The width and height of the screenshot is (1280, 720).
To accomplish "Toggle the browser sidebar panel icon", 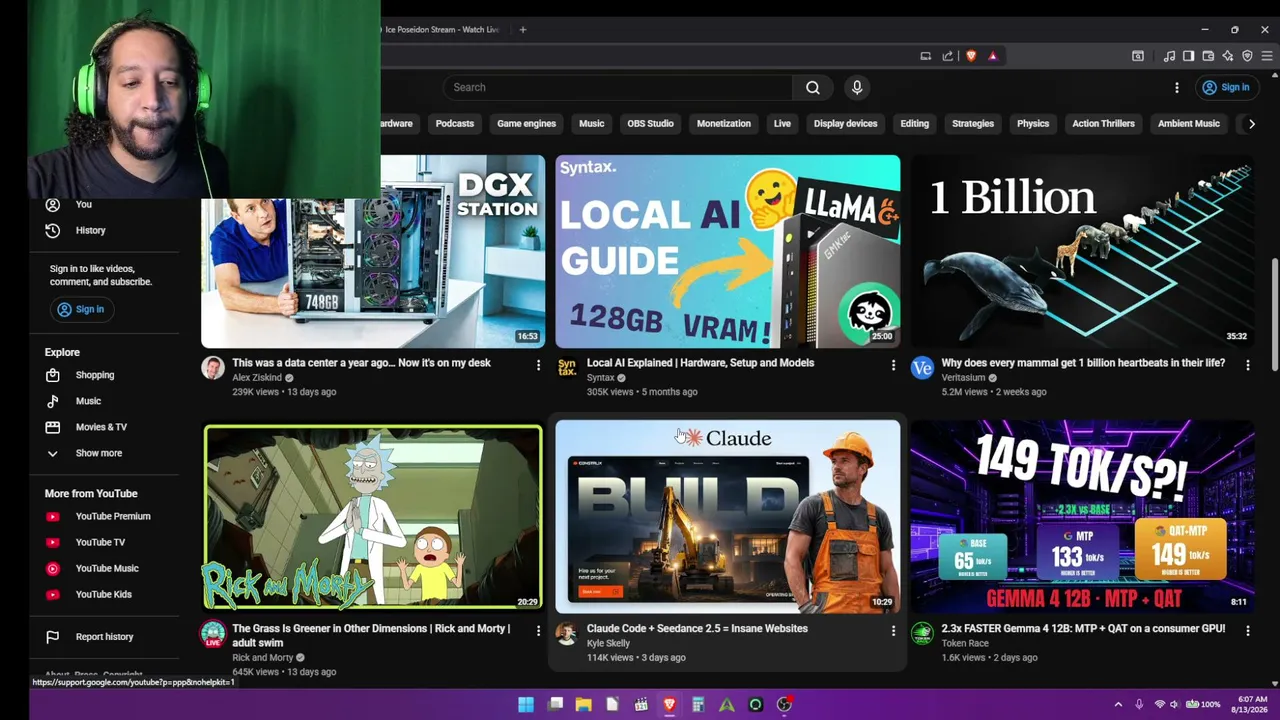I will click(x=1188, y=56).
